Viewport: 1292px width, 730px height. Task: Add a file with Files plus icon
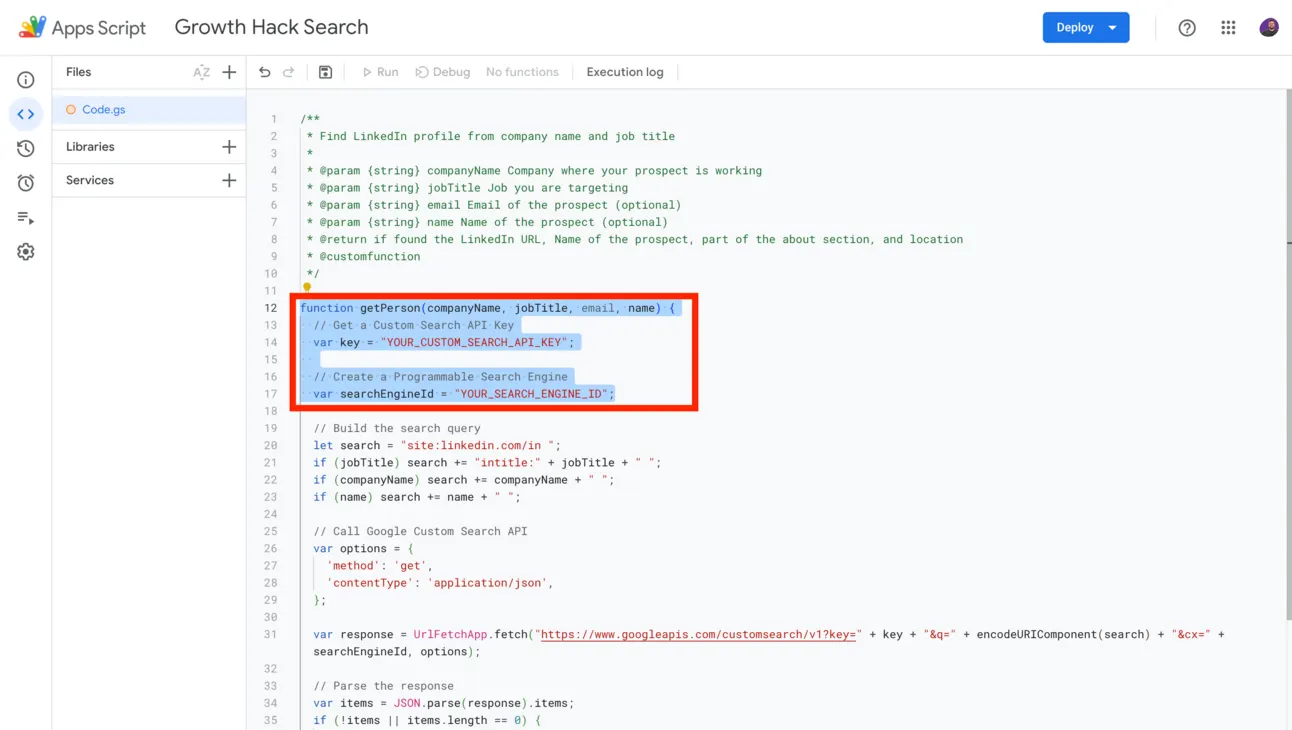229,72
